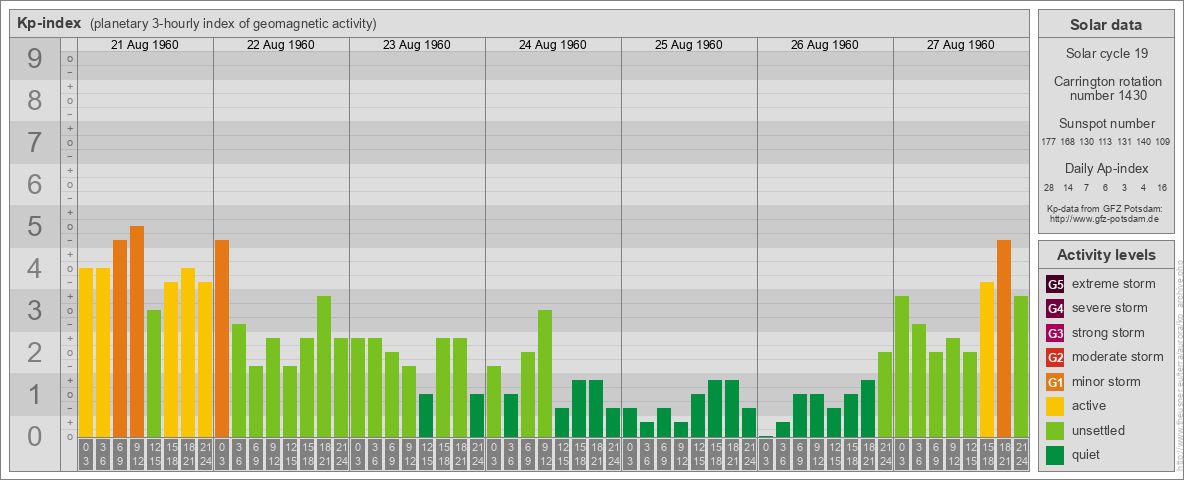Viewport: 1184px width, 480px height.
Task: Select the 'minor storm' legend label
Action: pyautogui.click(x=1106, y=381)
